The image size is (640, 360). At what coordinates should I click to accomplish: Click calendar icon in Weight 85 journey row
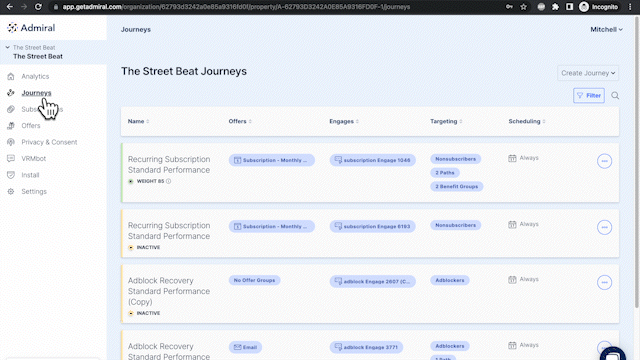click(x=512, y=158)
